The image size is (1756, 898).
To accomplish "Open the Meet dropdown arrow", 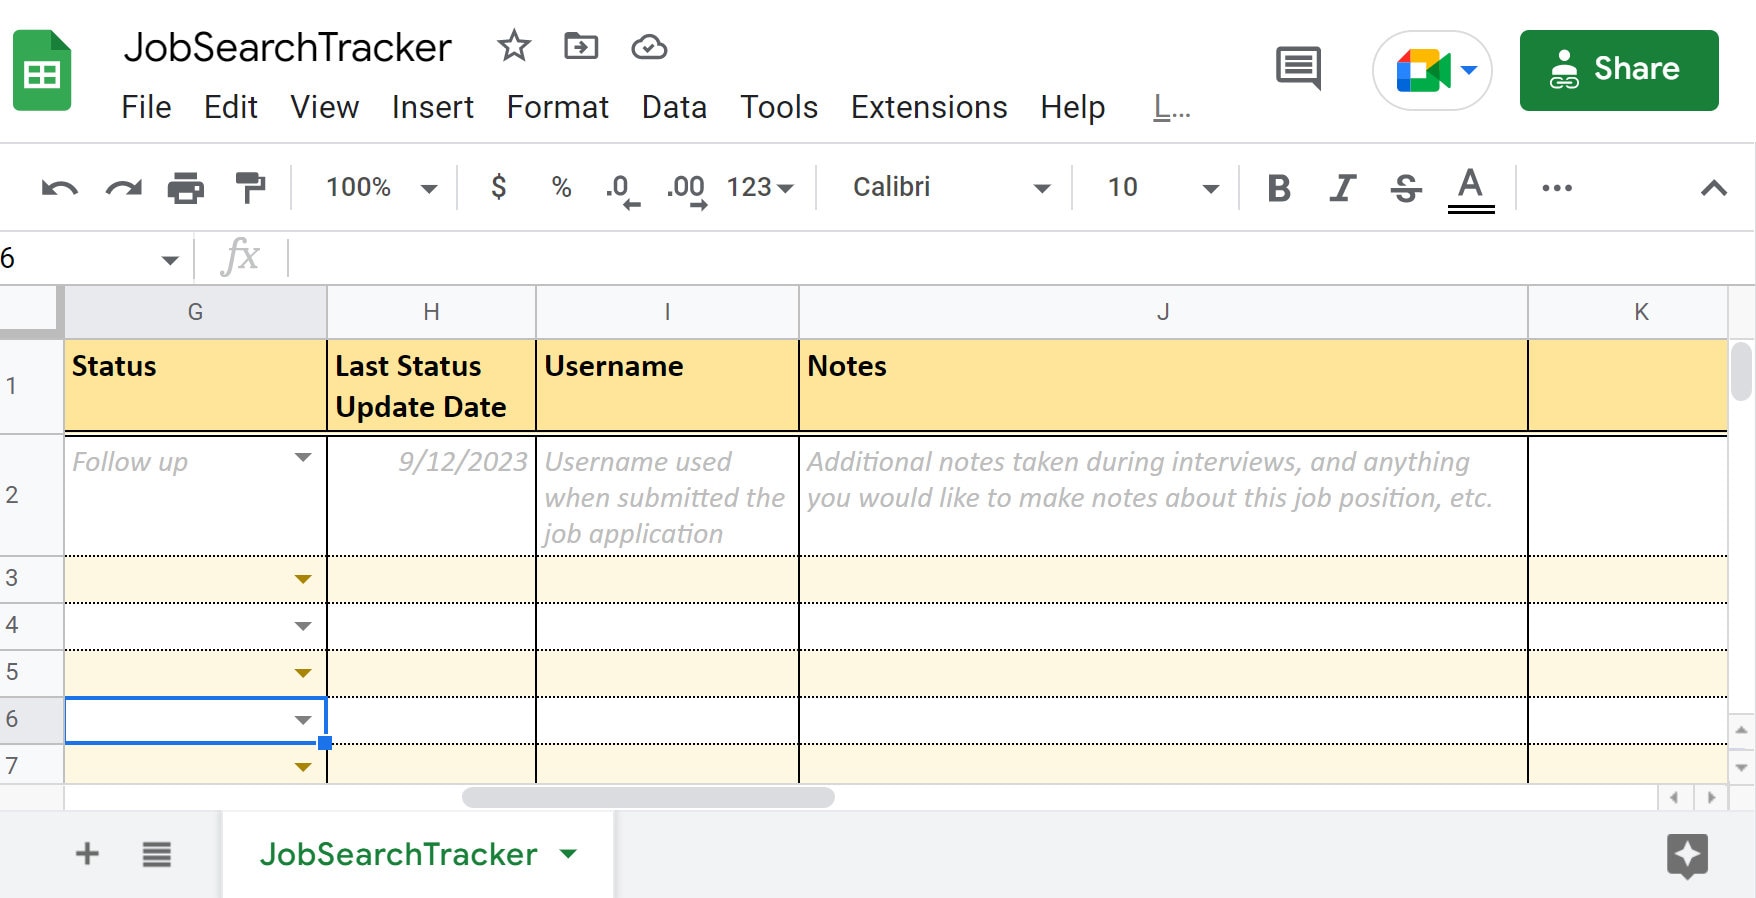I will [1469, 70].
